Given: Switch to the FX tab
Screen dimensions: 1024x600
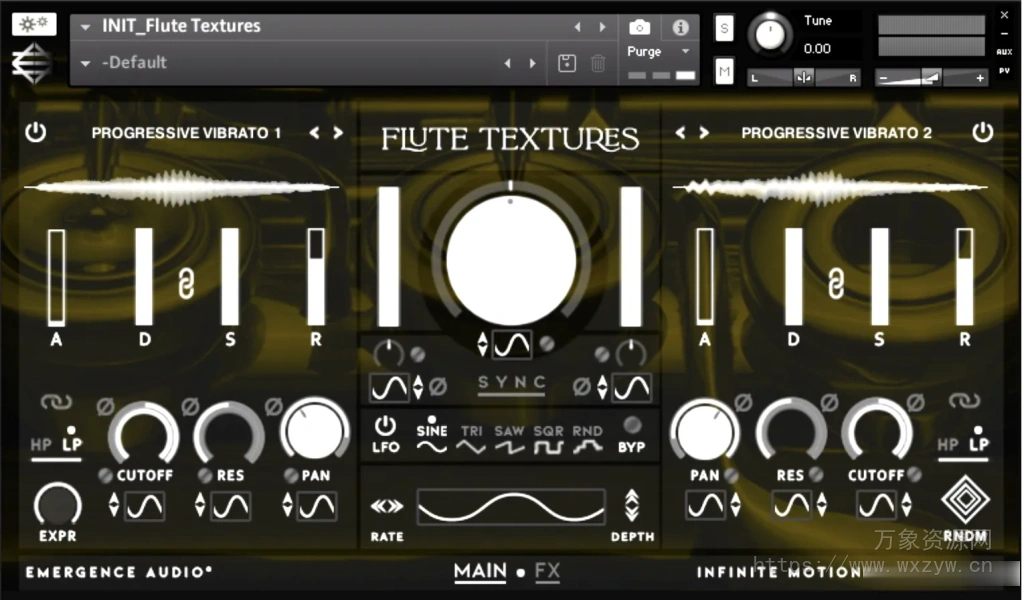Looking at the screenshot, I should tap(547, 572).
